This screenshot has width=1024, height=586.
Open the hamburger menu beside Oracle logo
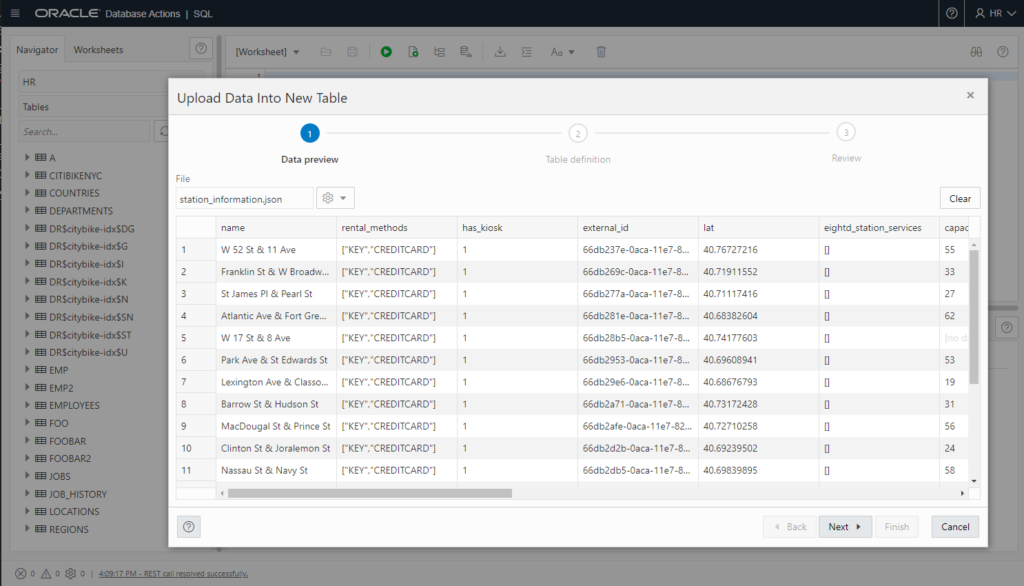[15, 13]
